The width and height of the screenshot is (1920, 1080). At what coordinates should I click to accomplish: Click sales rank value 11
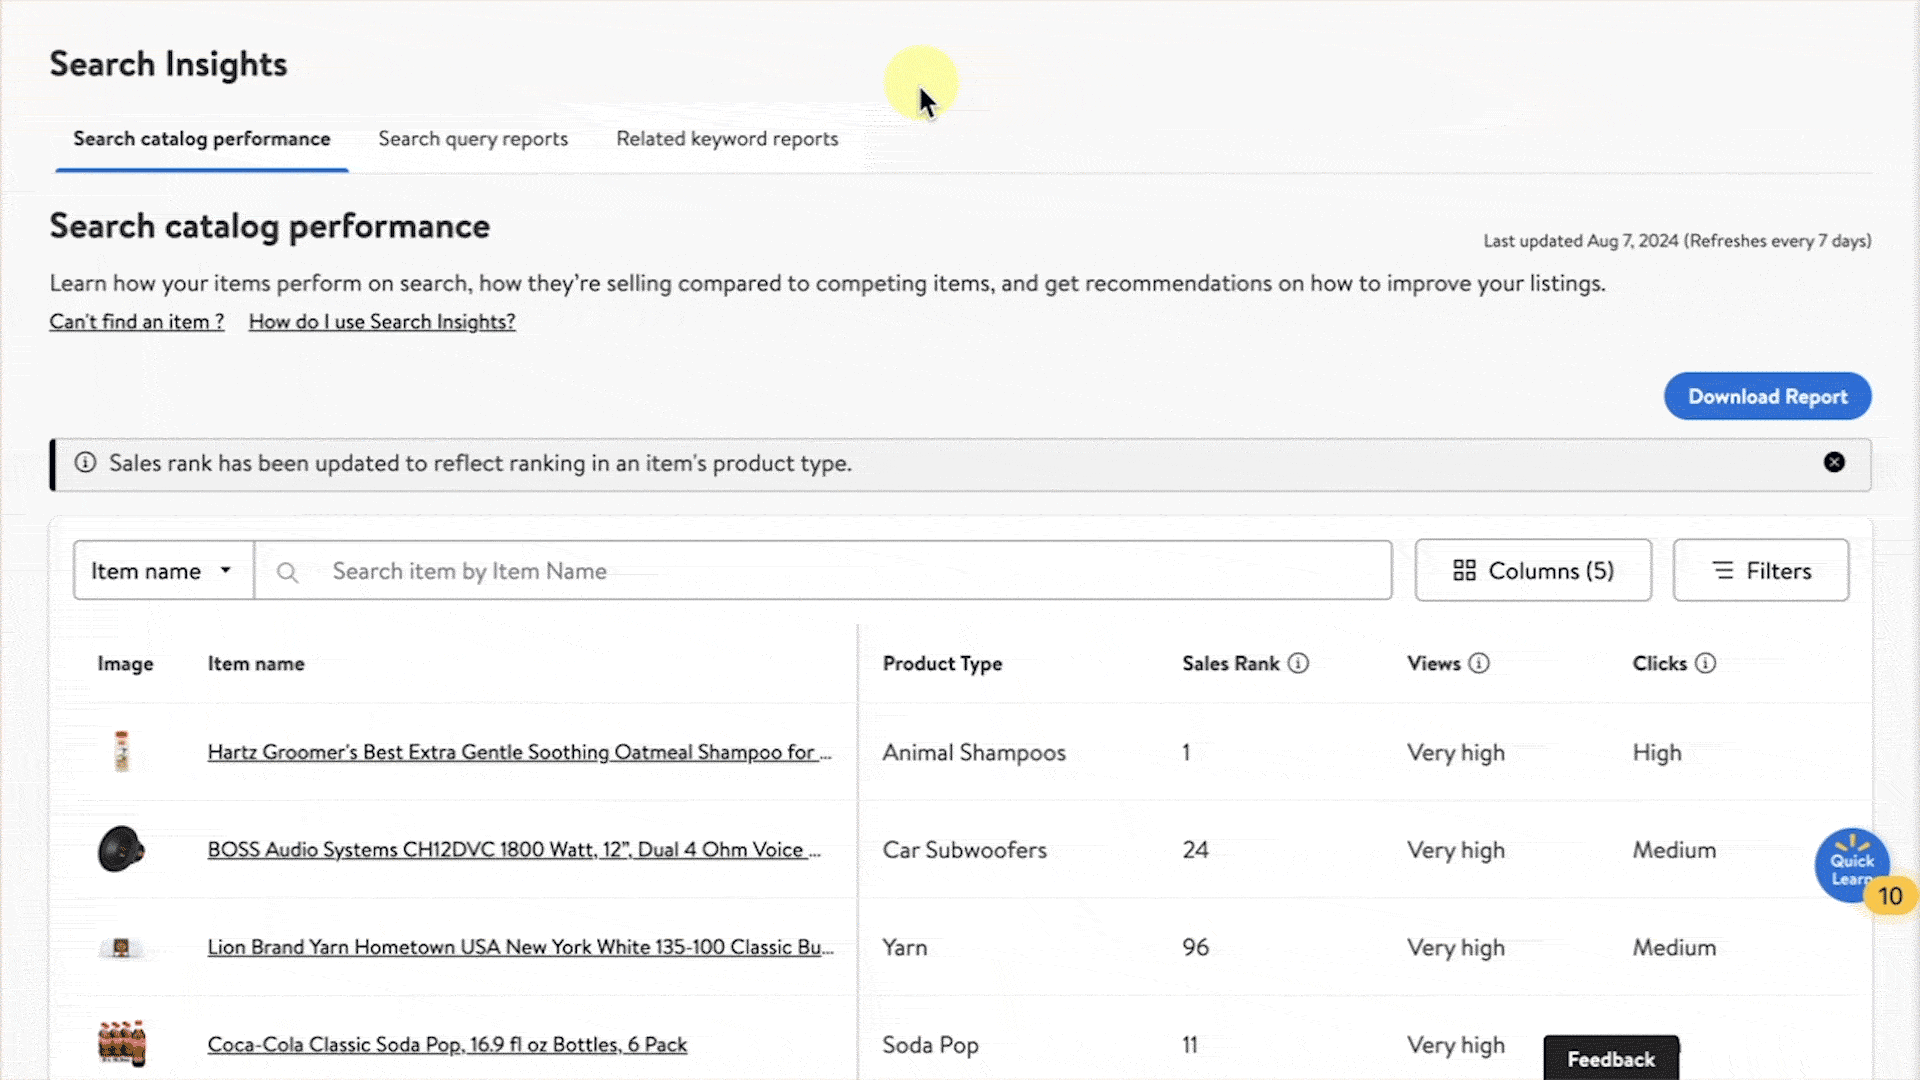click(x=1190, y=1045)
